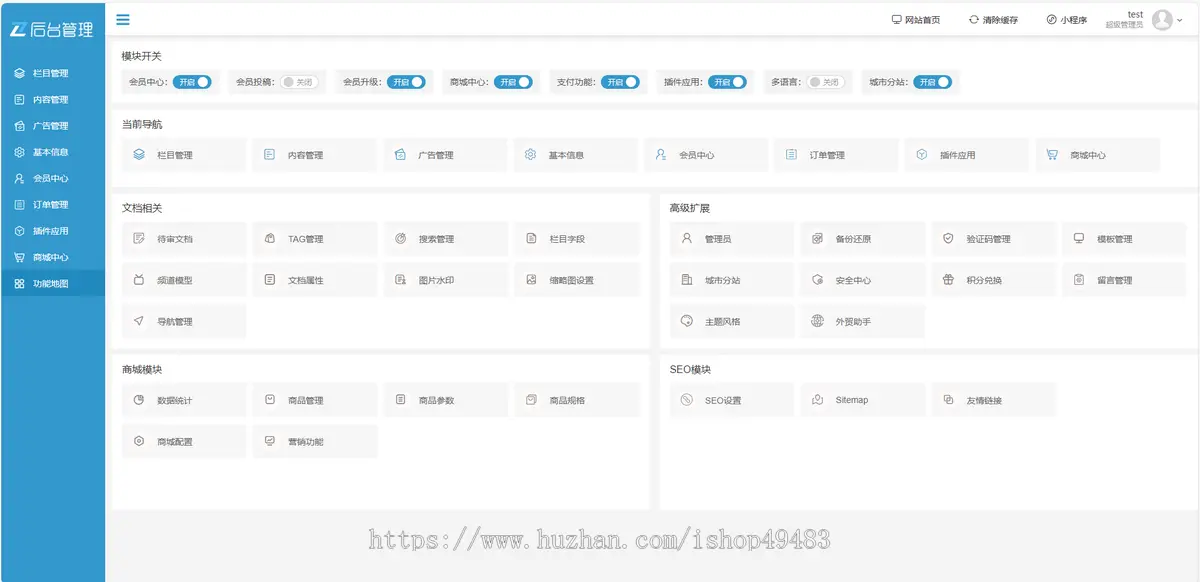Click the 会员中心 person icon in 当前导航
The image size is (1200, 582).
pyautogui.click(x=661, y=155)
